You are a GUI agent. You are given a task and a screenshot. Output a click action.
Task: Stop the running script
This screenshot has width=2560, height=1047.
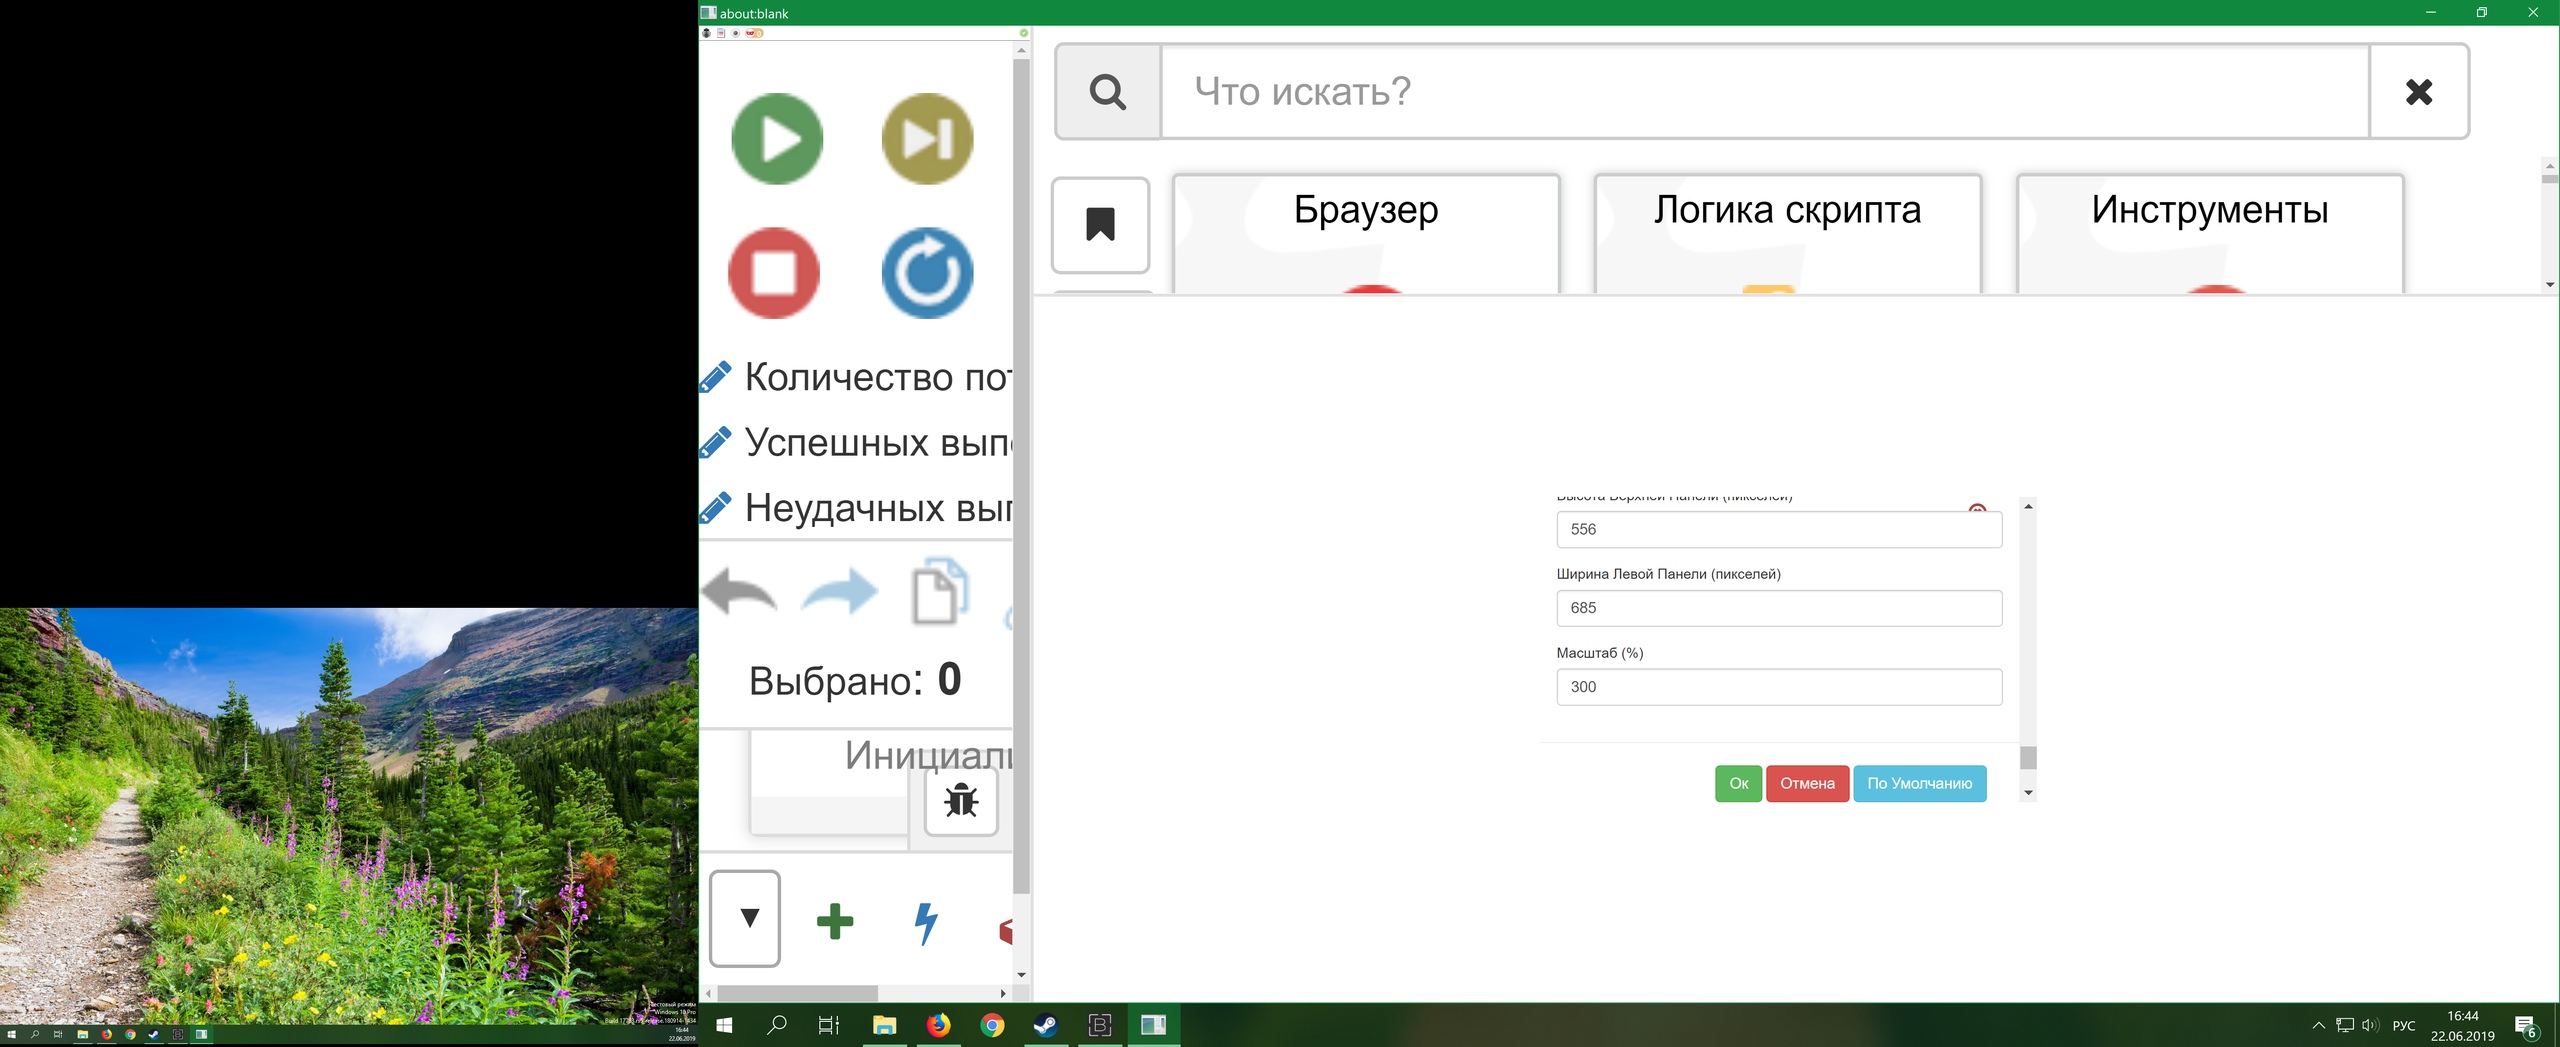coord(775,272)
